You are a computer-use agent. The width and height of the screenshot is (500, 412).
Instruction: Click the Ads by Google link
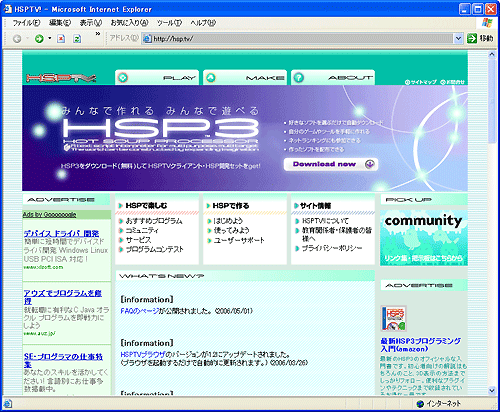tap(49, 215)
